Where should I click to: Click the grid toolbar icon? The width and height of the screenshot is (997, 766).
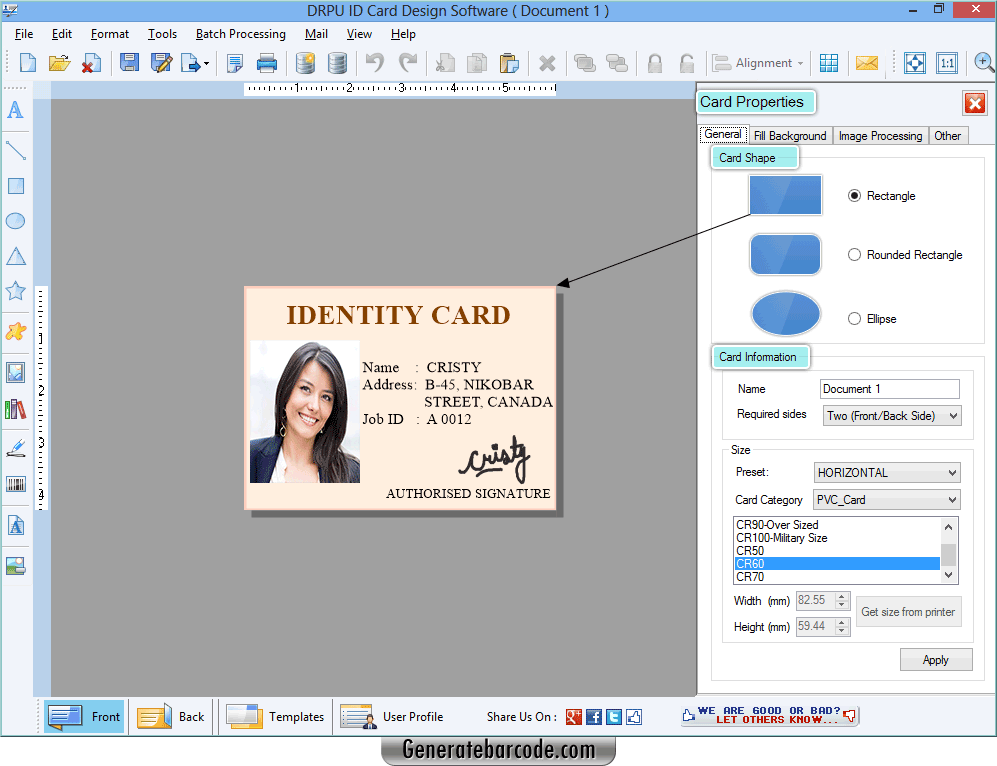click(x=829, y=62)
